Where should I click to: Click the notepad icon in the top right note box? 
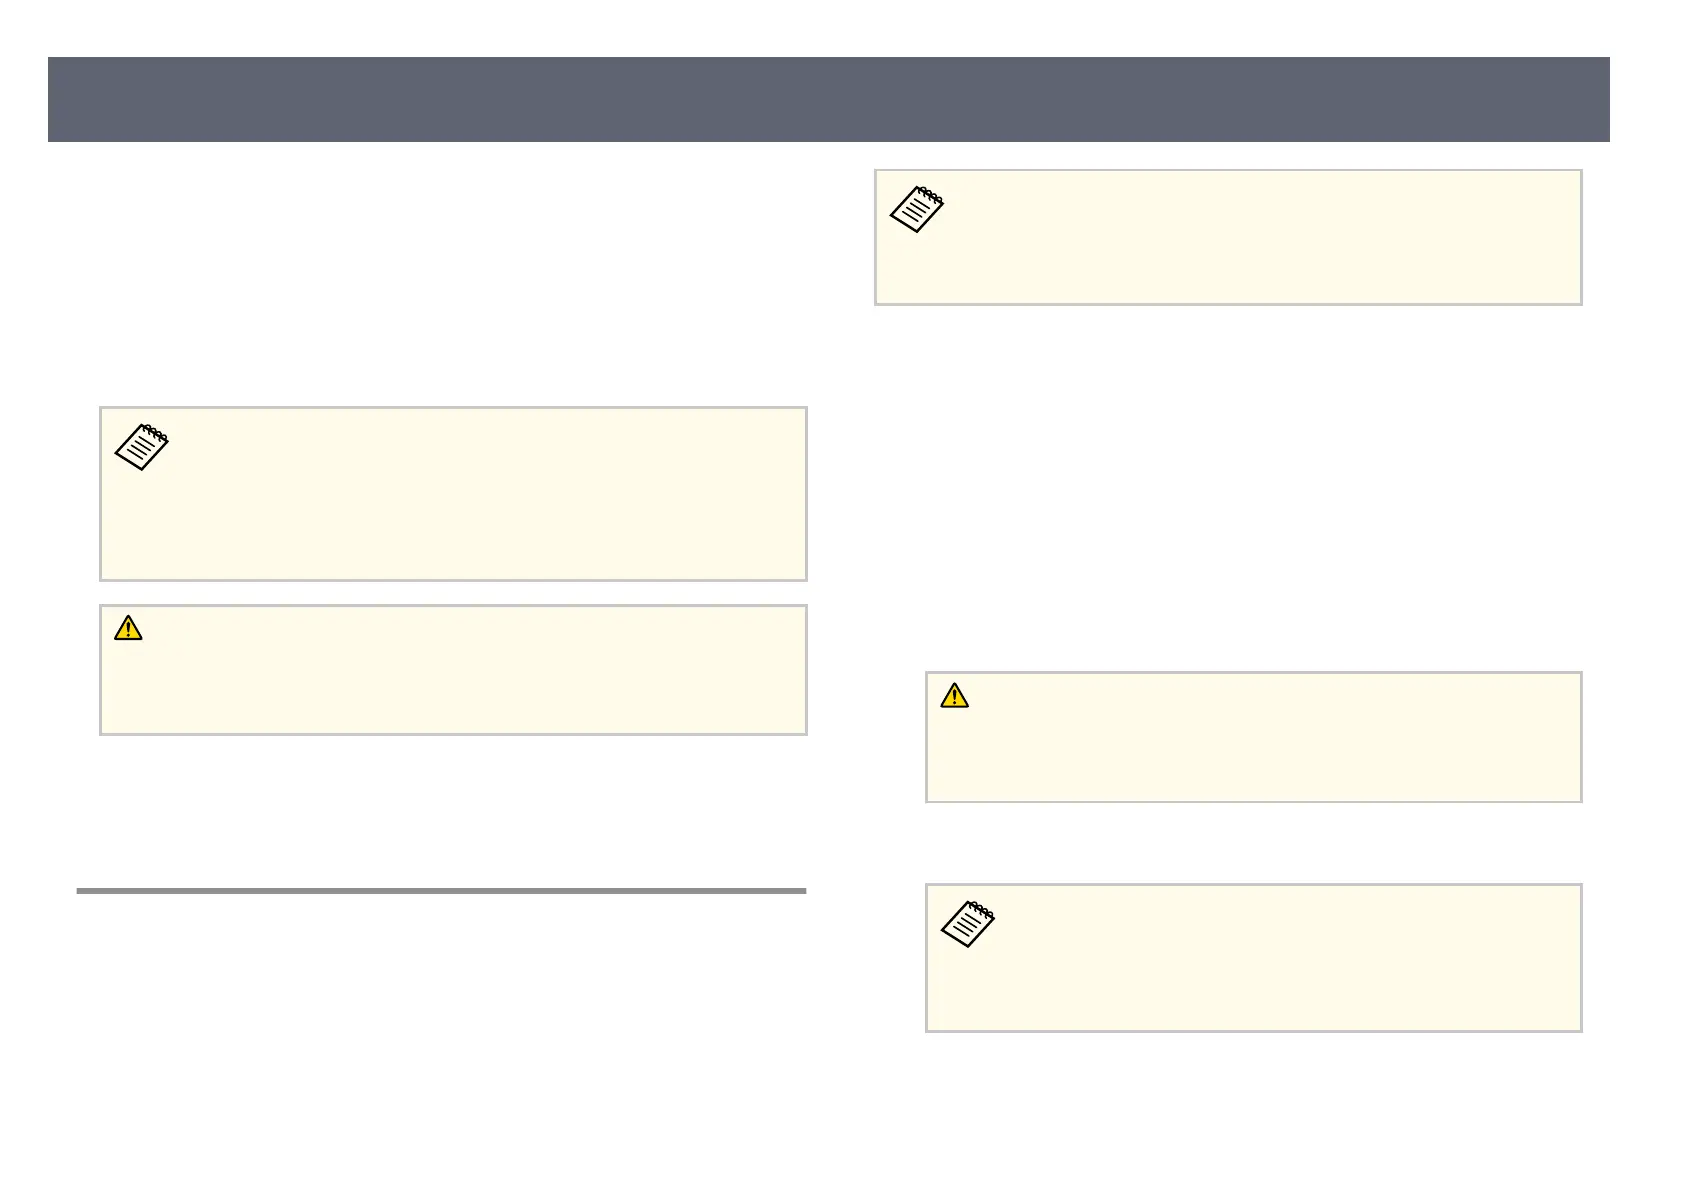coord(917,210)
